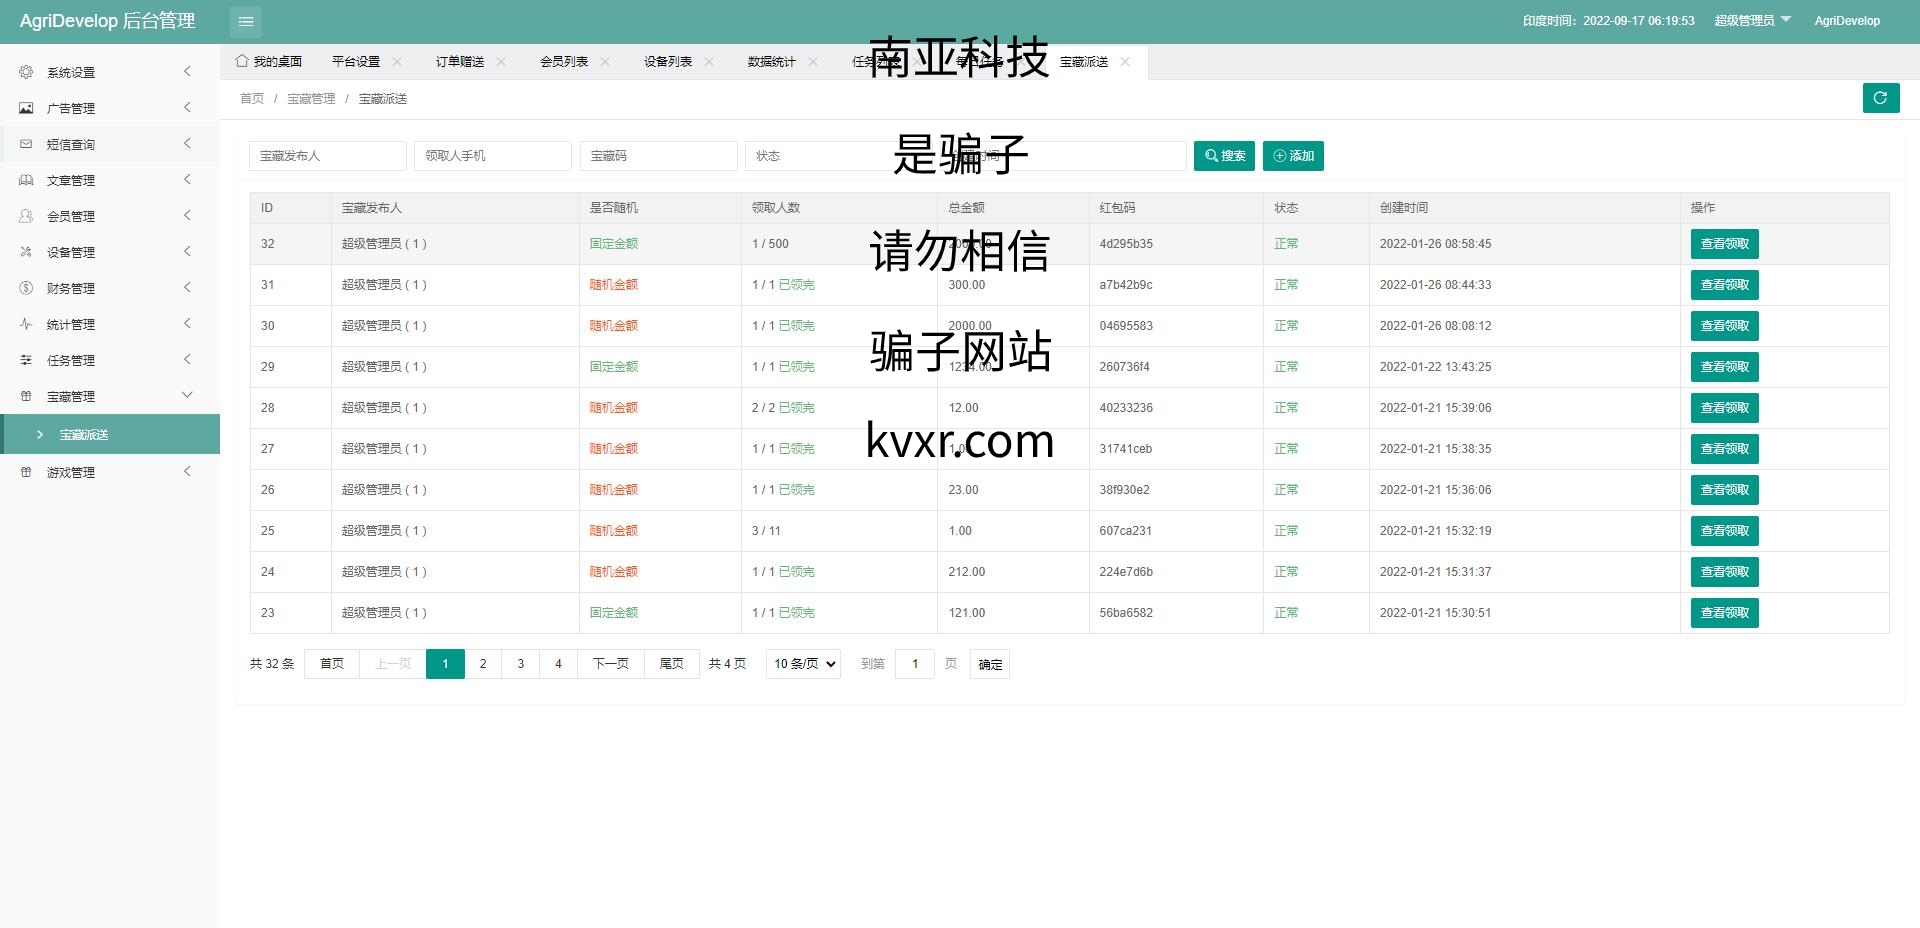
Task: Close the 会员列表 tab
Action: (605, 62)
